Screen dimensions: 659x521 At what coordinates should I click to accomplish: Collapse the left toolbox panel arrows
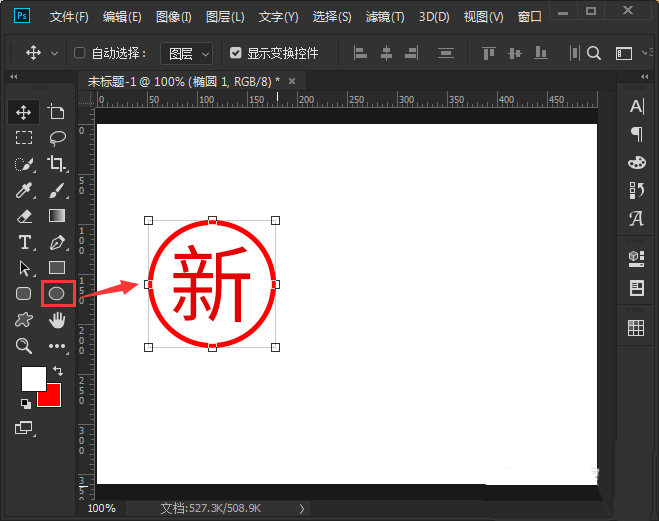(x=14, y=76)
